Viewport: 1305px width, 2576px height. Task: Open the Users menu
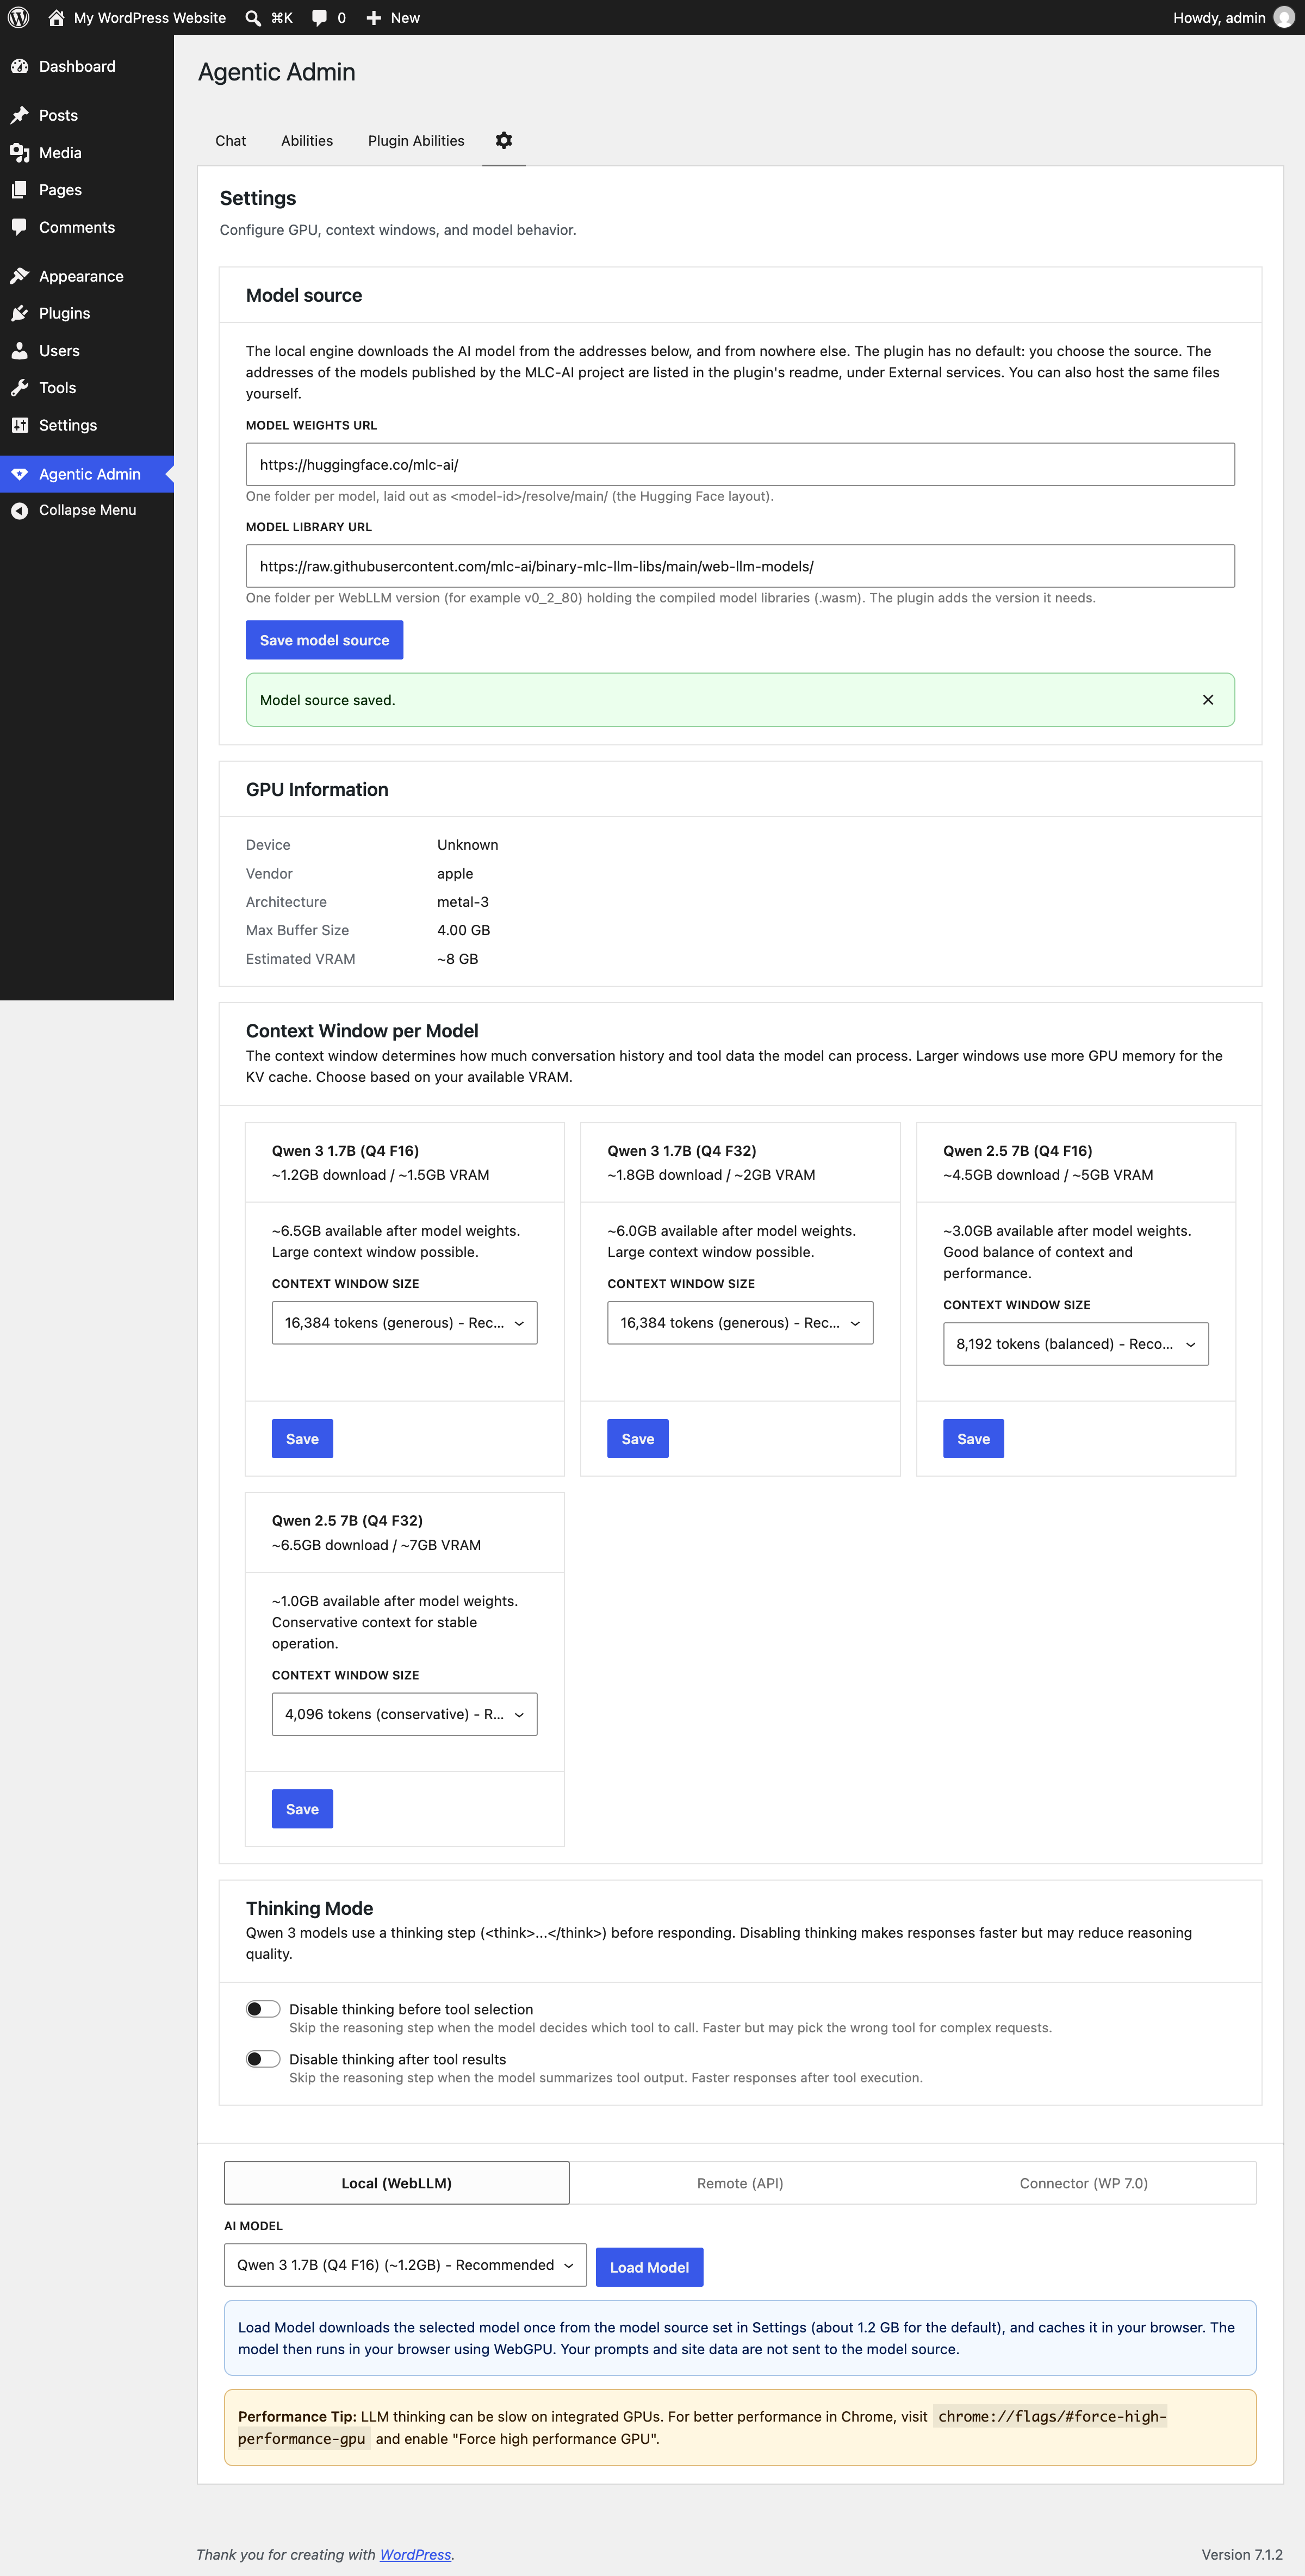pyautogui.click(x=87, y=350)
